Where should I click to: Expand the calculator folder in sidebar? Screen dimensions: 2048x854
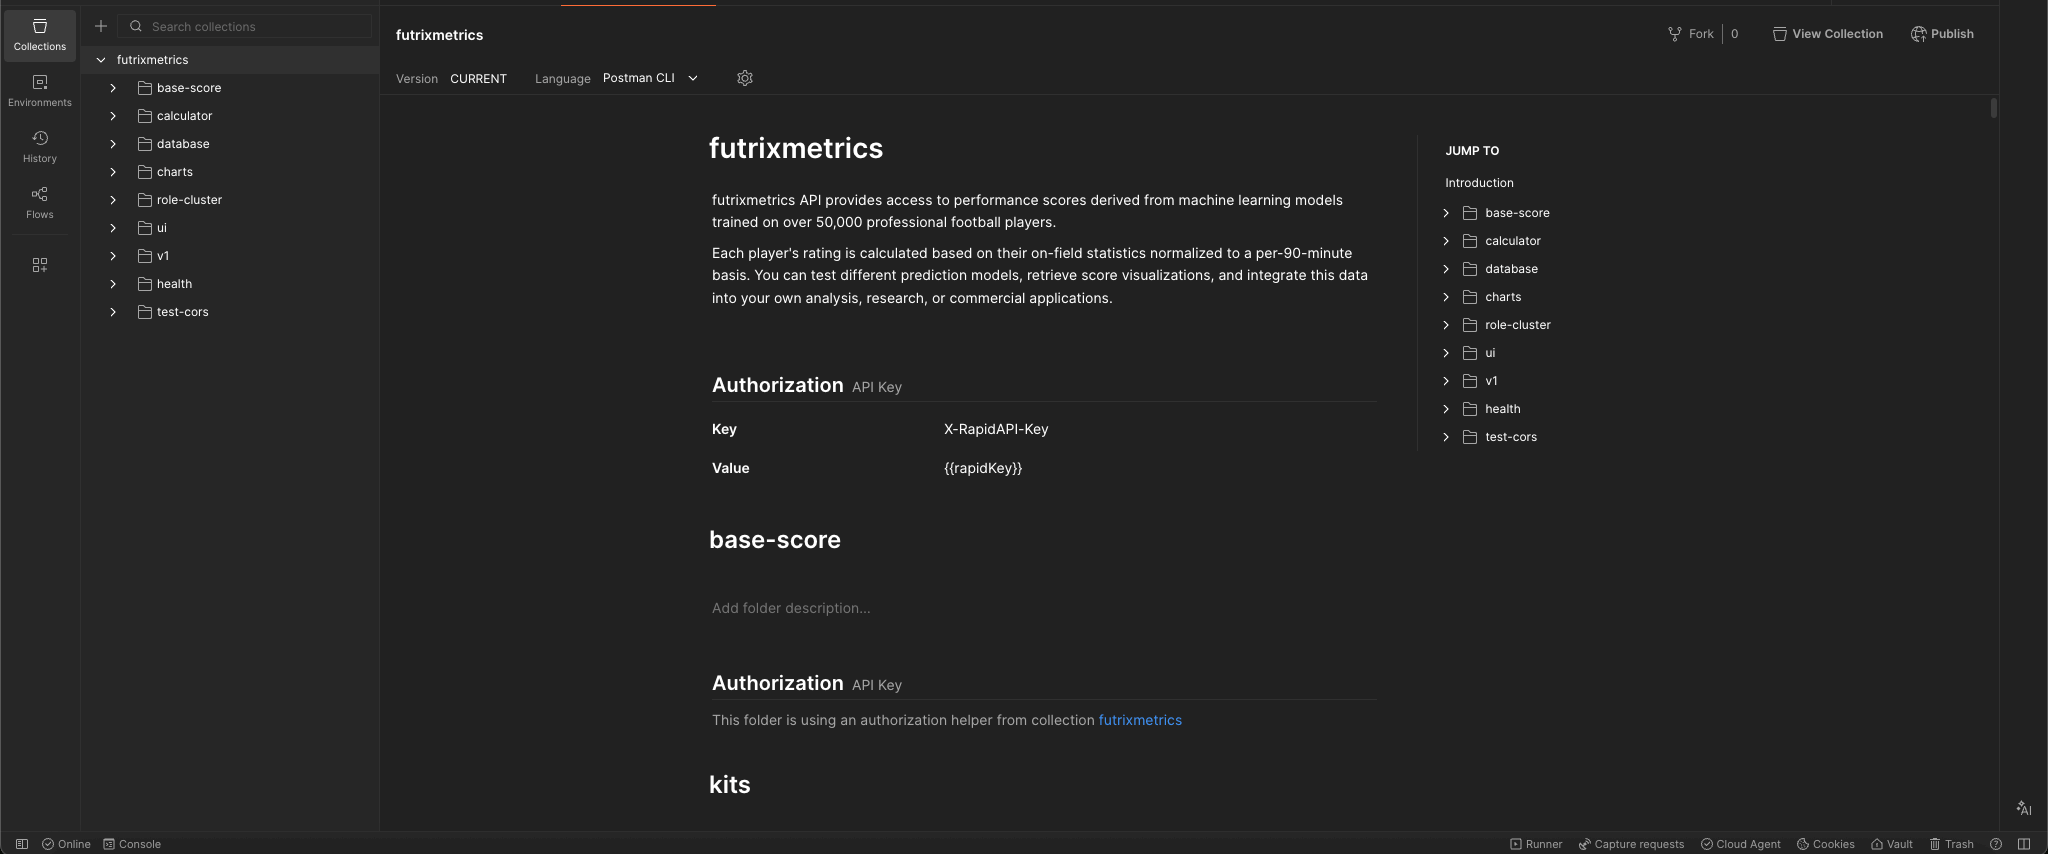[x=113, y=116]
